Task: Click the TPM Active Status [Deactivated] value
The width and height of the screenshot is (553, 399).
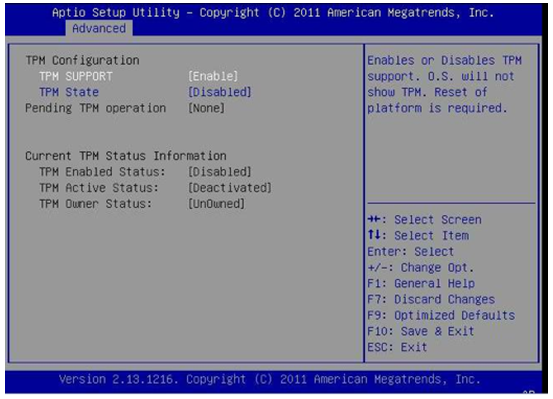Action: 230,188
